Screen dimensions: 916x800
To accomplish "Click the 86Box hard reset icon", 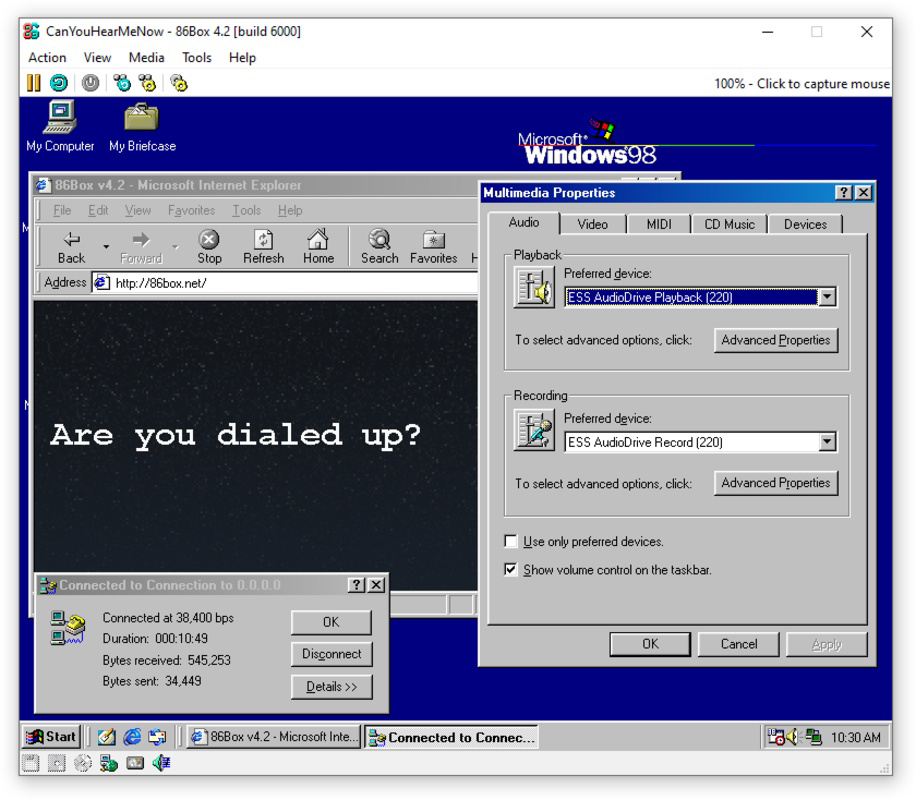I will tap(58, 83).
